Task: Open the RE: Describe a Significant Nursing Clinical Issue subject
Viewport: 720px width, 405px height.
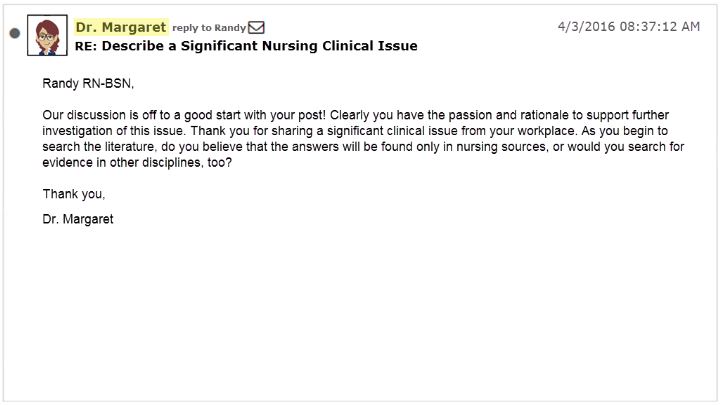Action: point(246,46)
